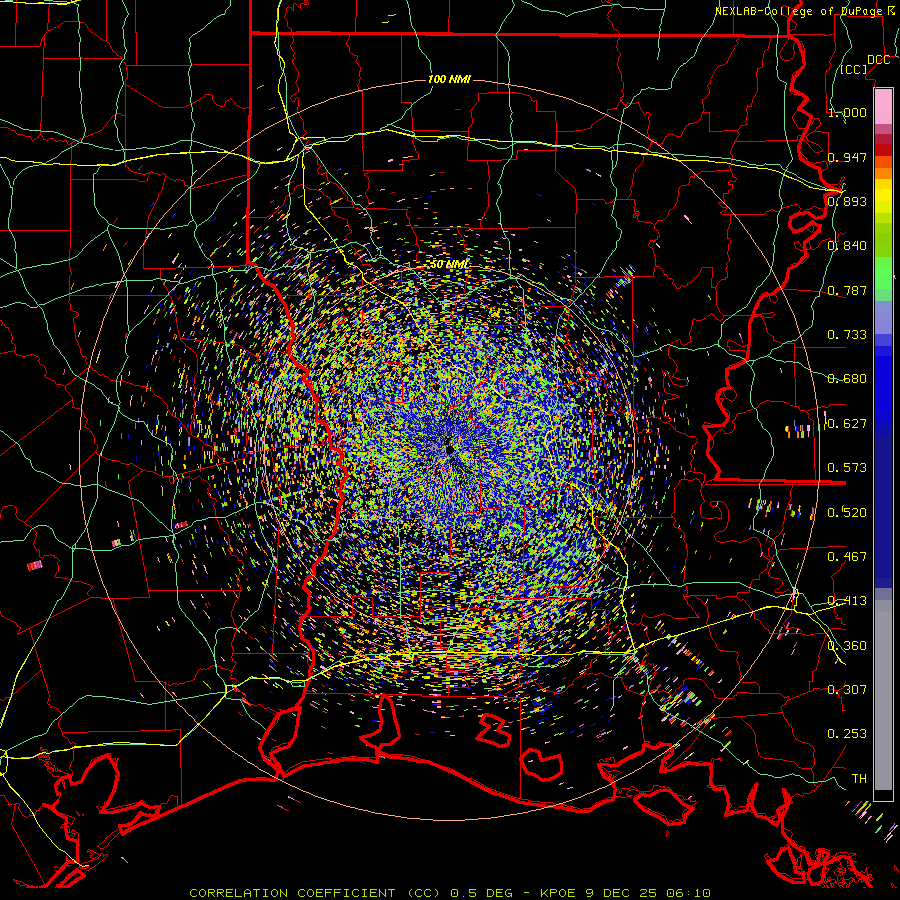Click the 0.467 legend value
900x900 pixels.
847,557
